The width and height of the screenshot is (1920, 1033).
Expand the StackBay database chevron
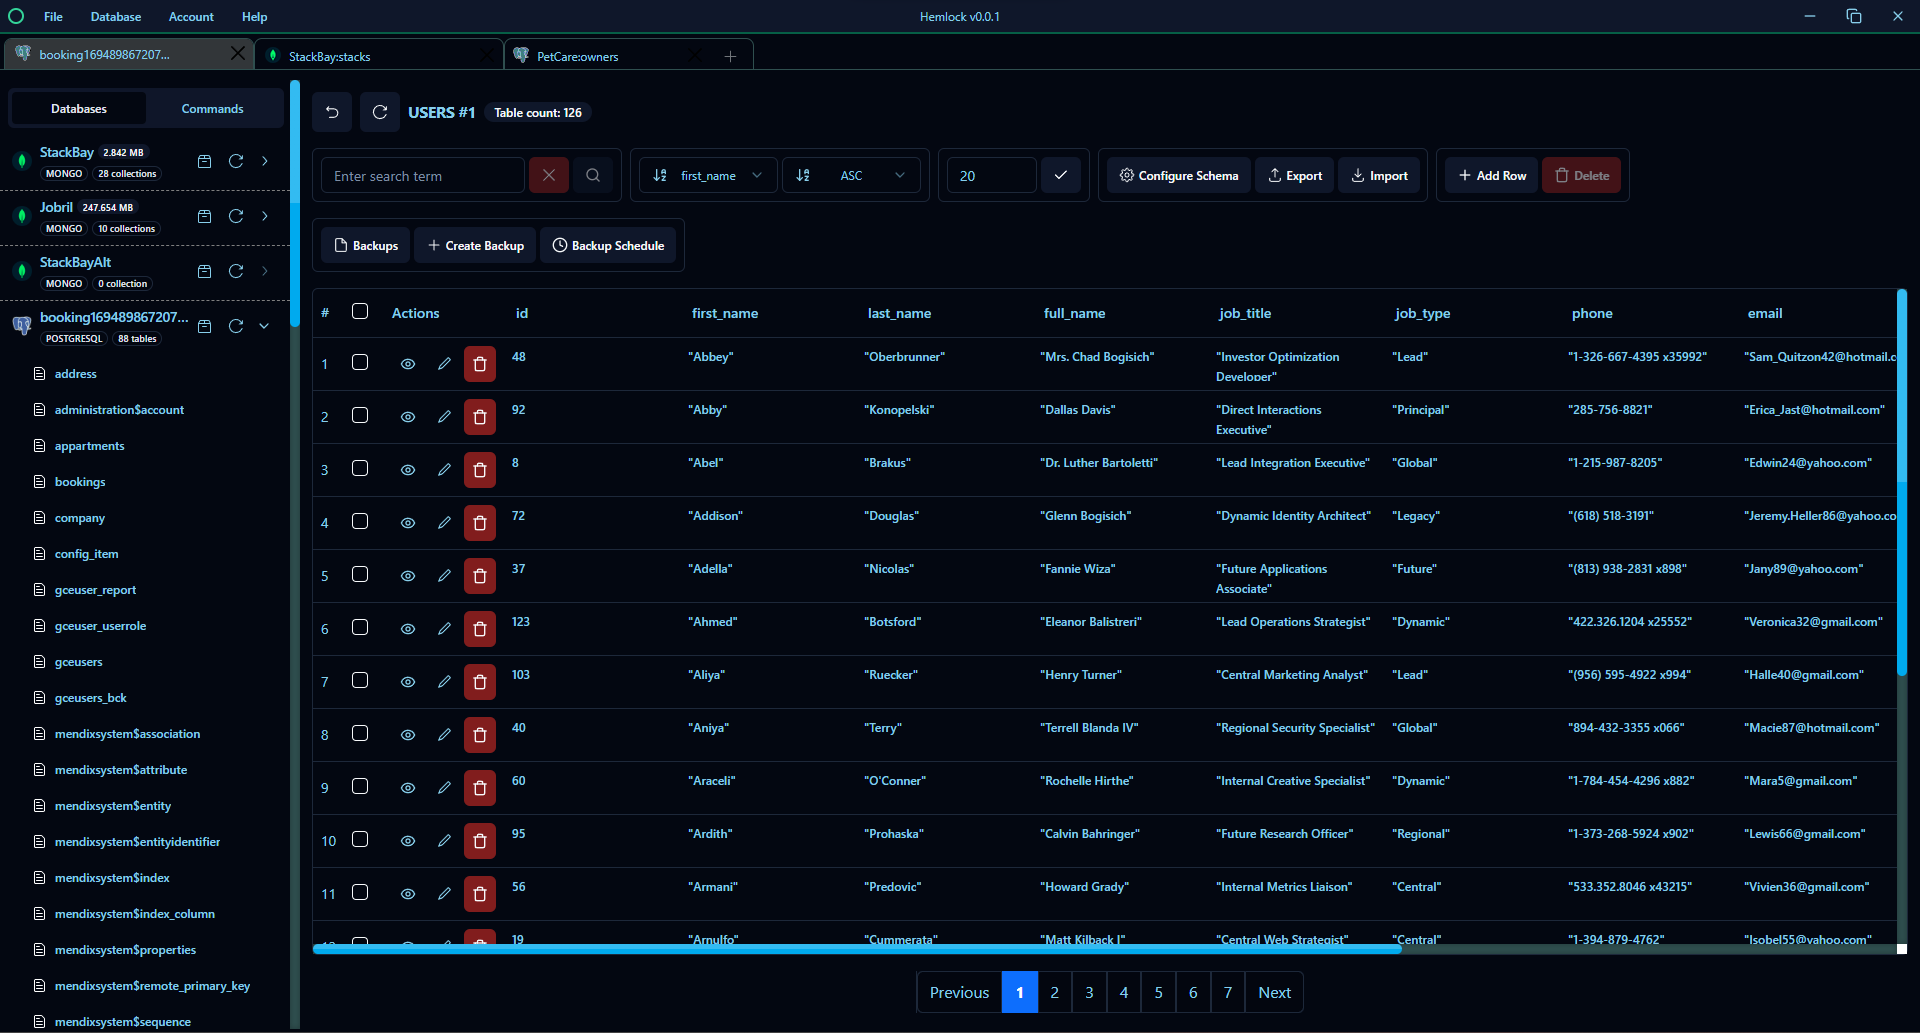[x=265, y=161]
